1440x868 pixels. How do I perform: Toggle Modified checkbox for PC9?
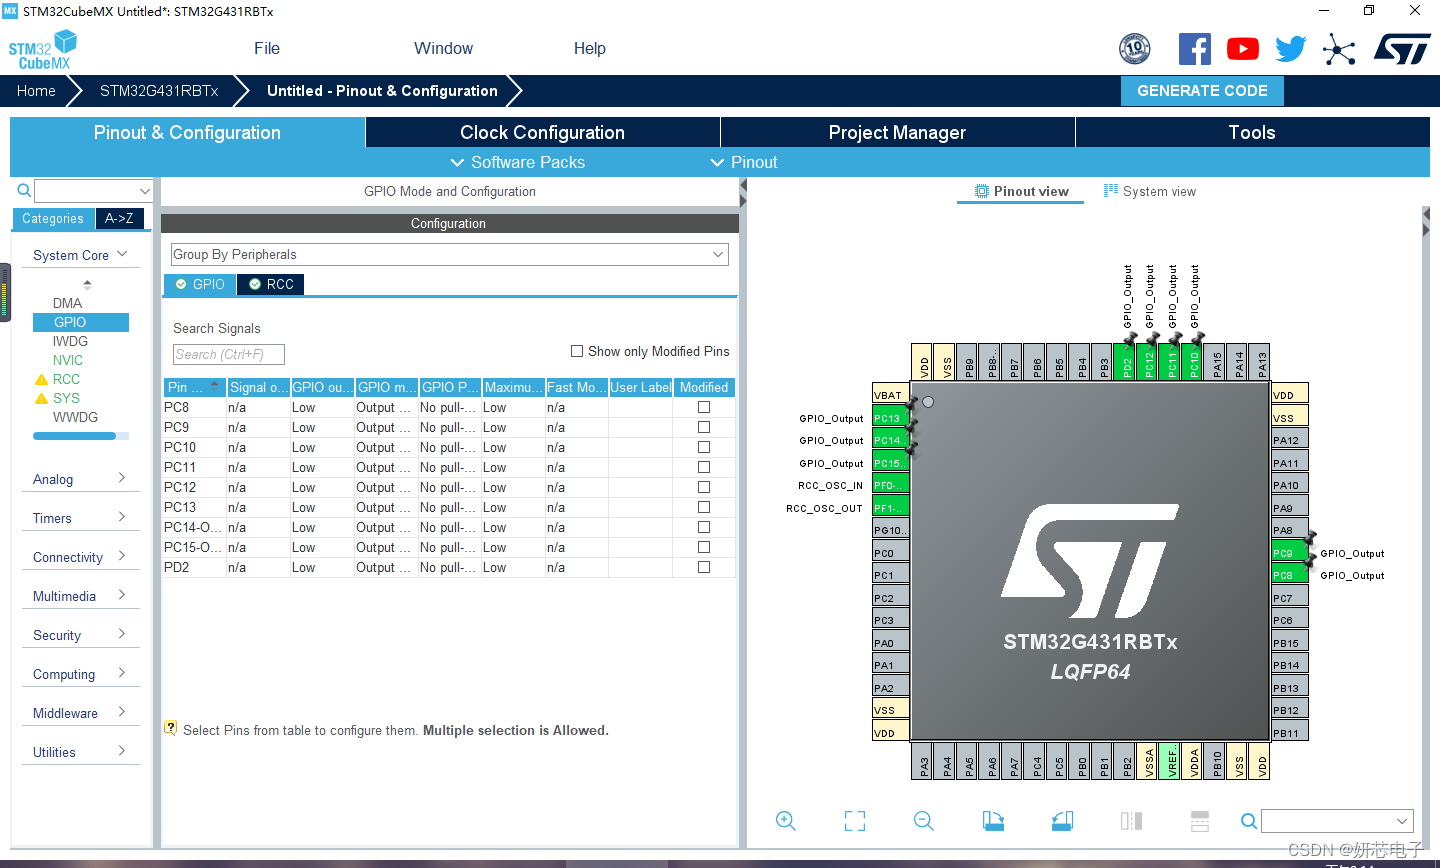pyautogui.click(x=704, y=427)
